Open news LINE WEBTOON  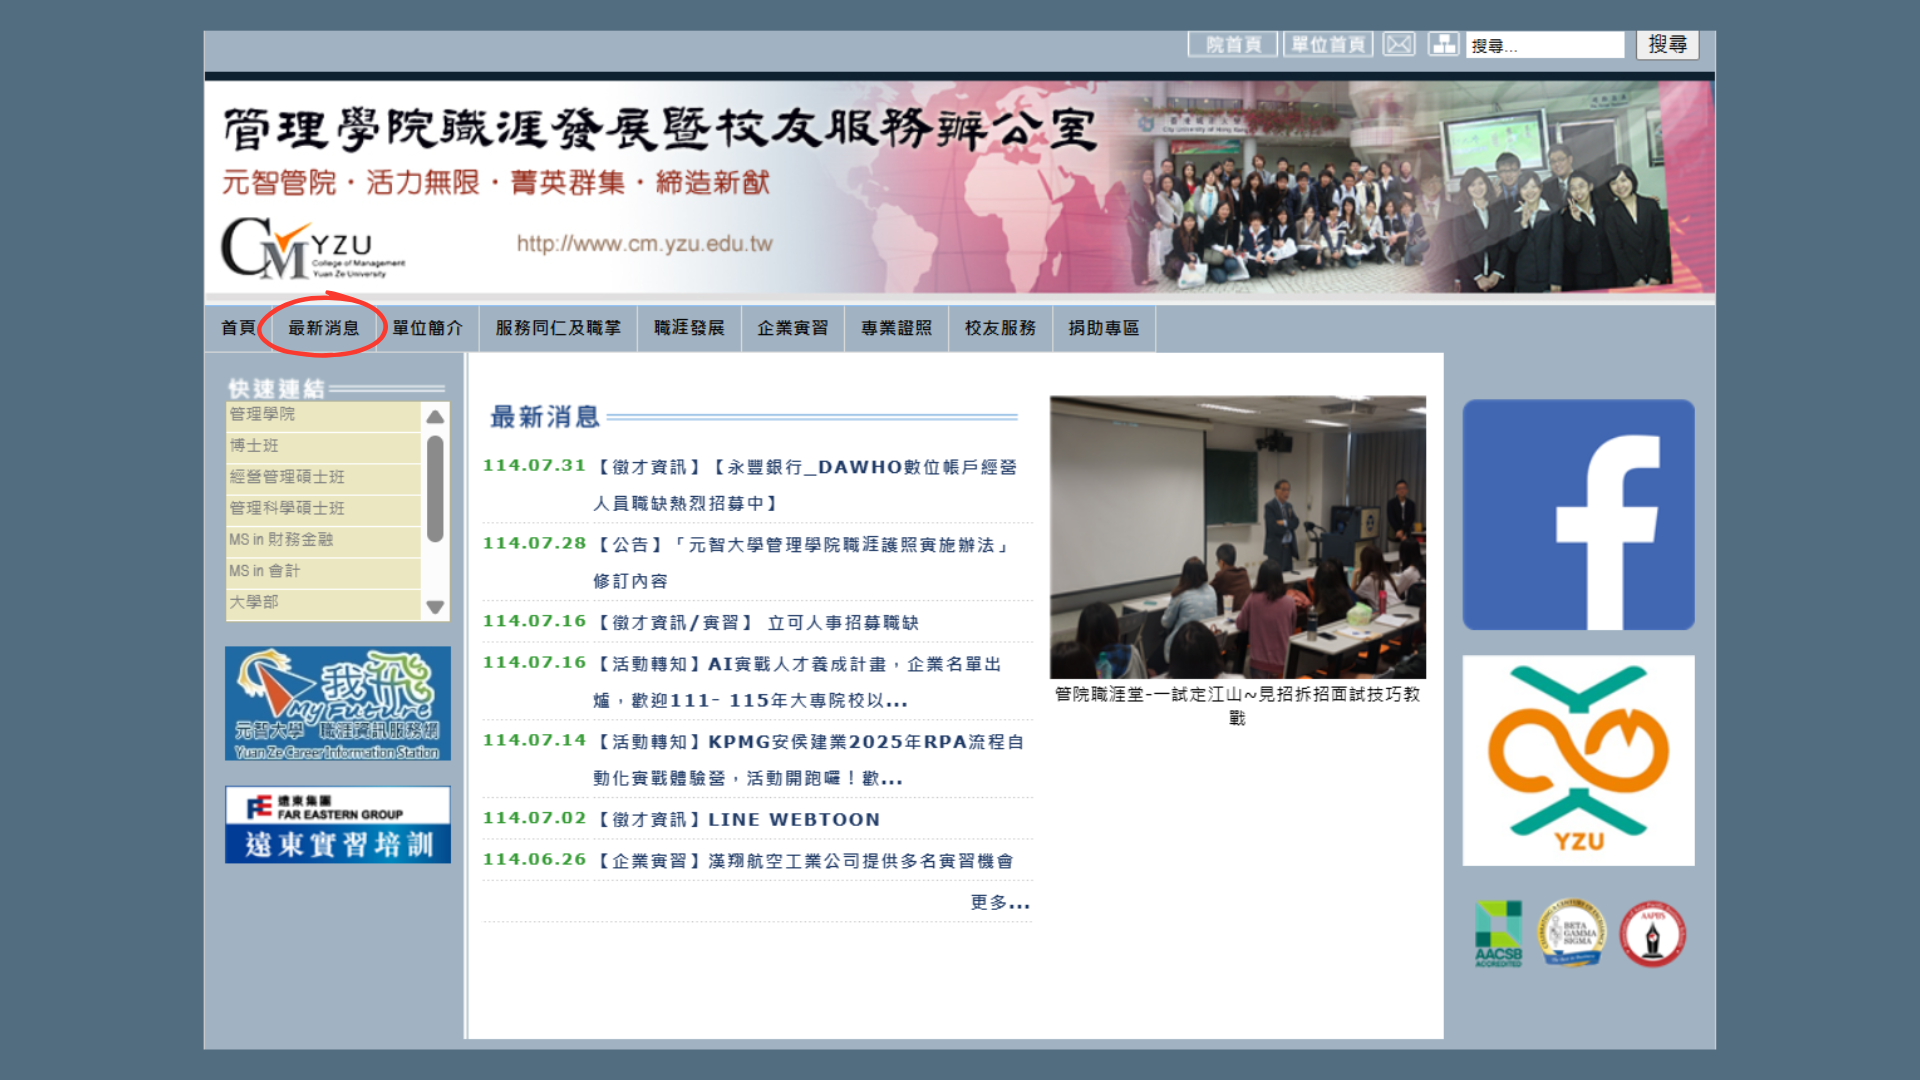point(738,820)
